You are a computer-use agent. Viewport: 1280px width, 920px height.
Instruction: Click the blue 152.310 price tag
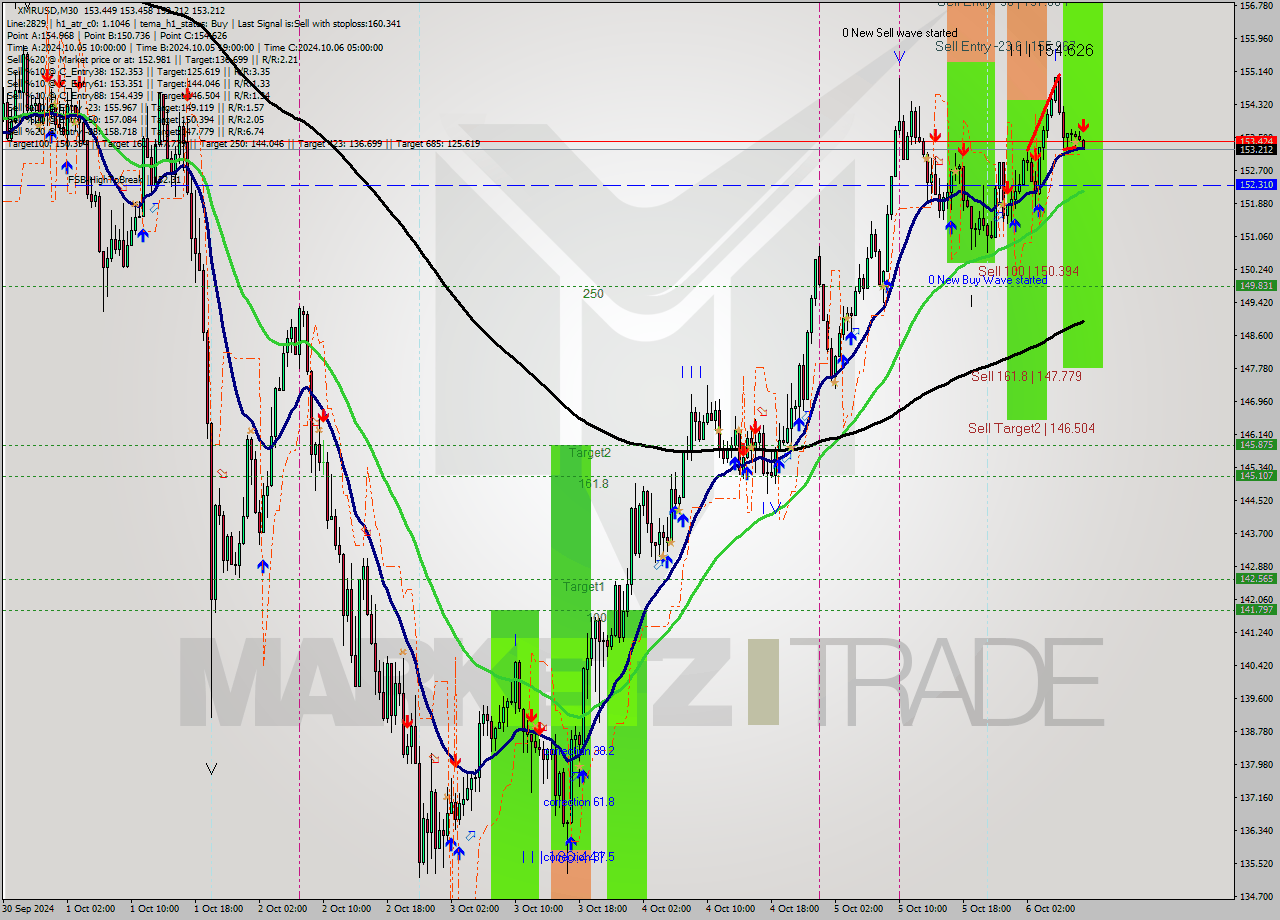point(1256,185)
